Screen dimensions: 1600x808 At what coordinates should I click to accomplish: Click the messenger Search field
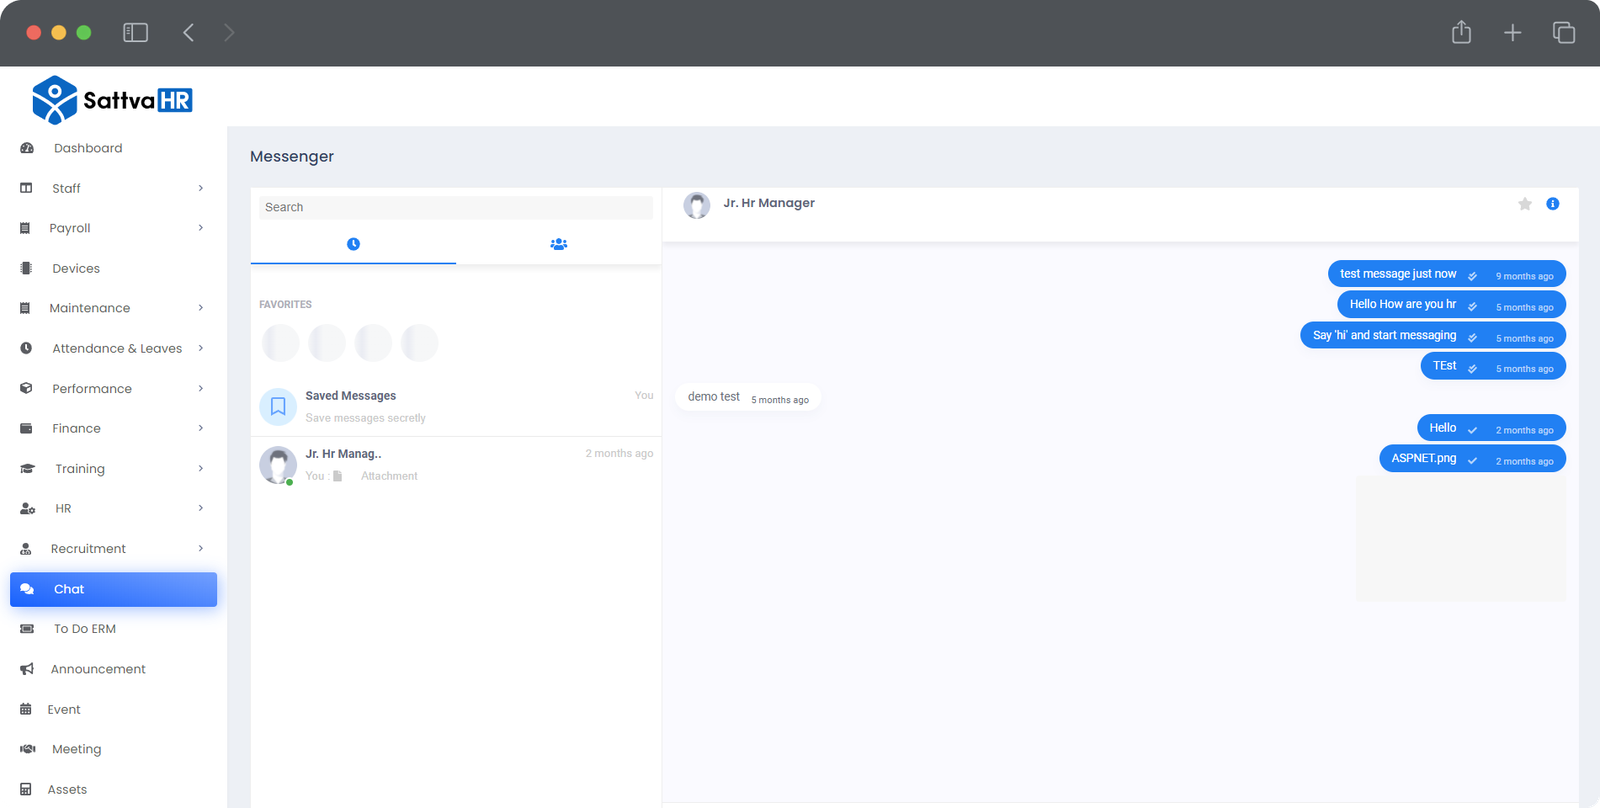pyautogui.click(x=455, y=207)
